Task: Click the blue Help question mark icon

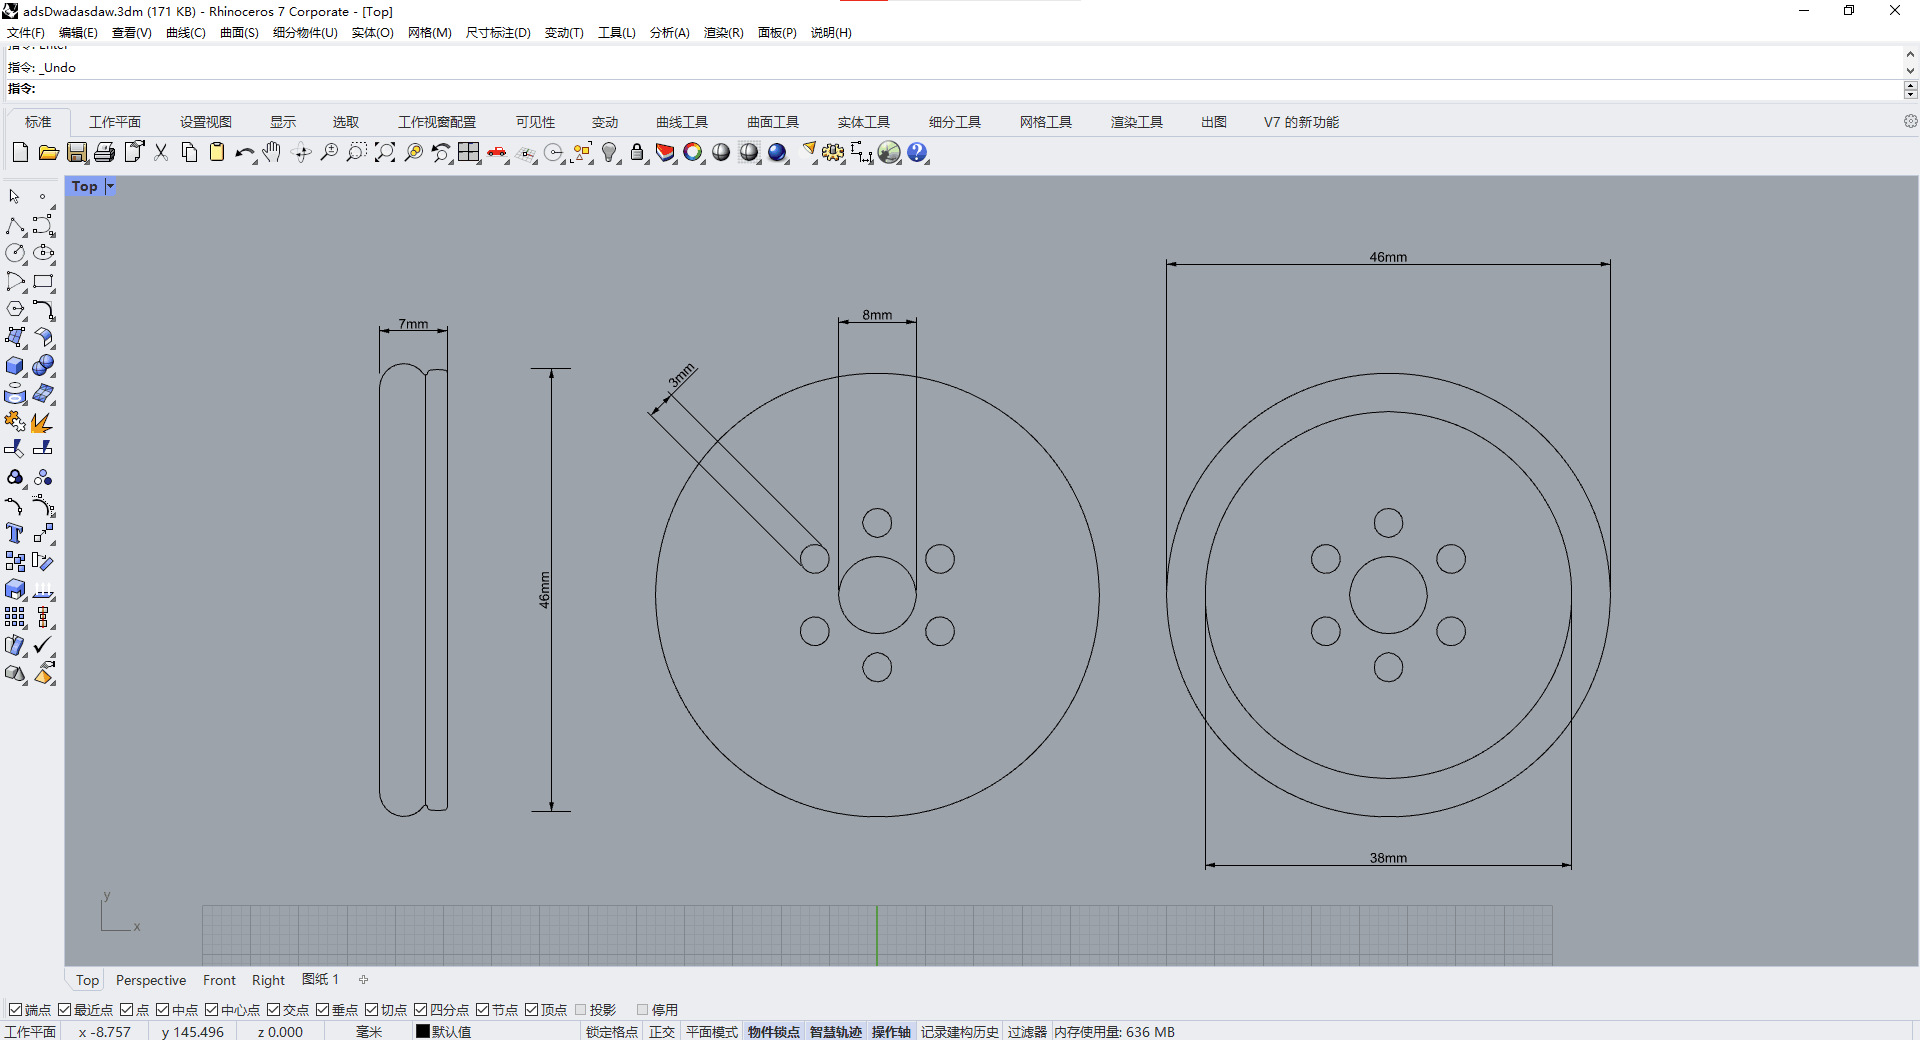Action: 917,153
